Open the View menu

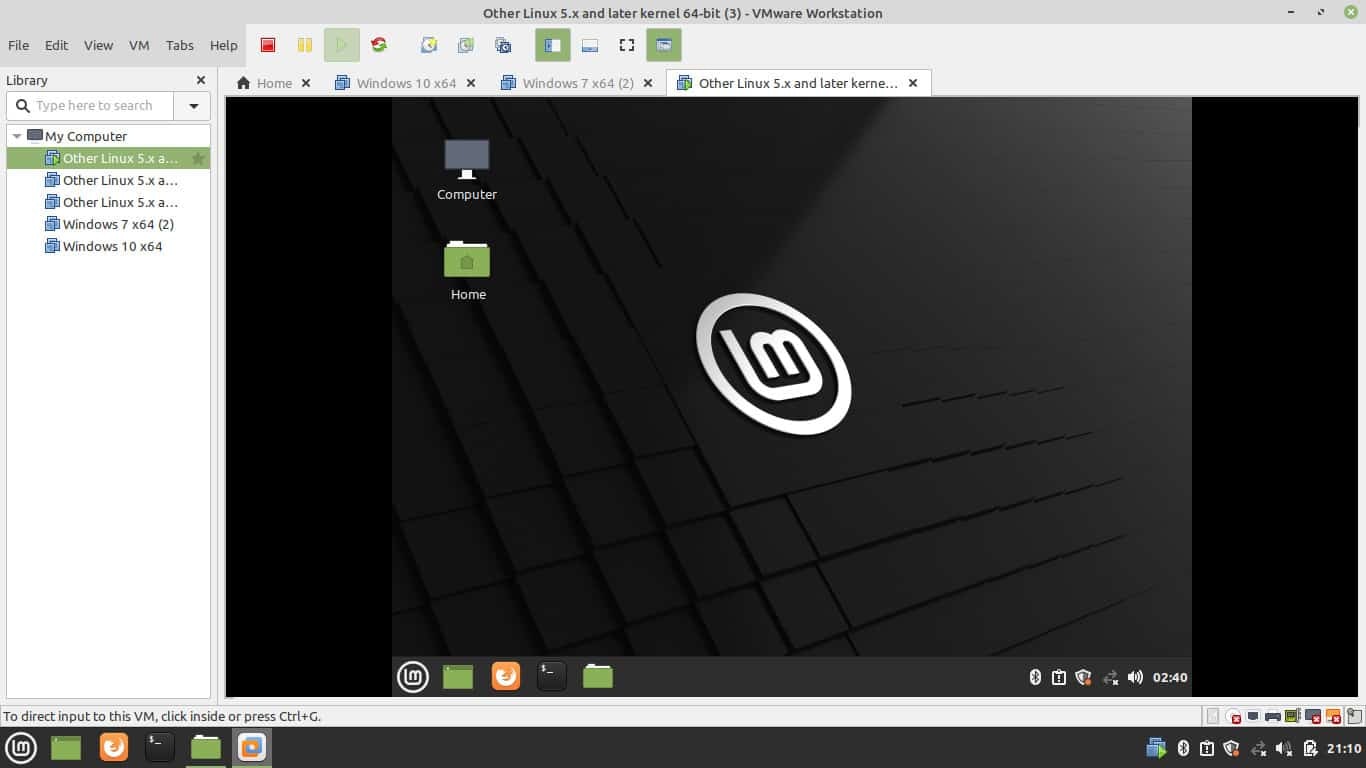[98, 45]
